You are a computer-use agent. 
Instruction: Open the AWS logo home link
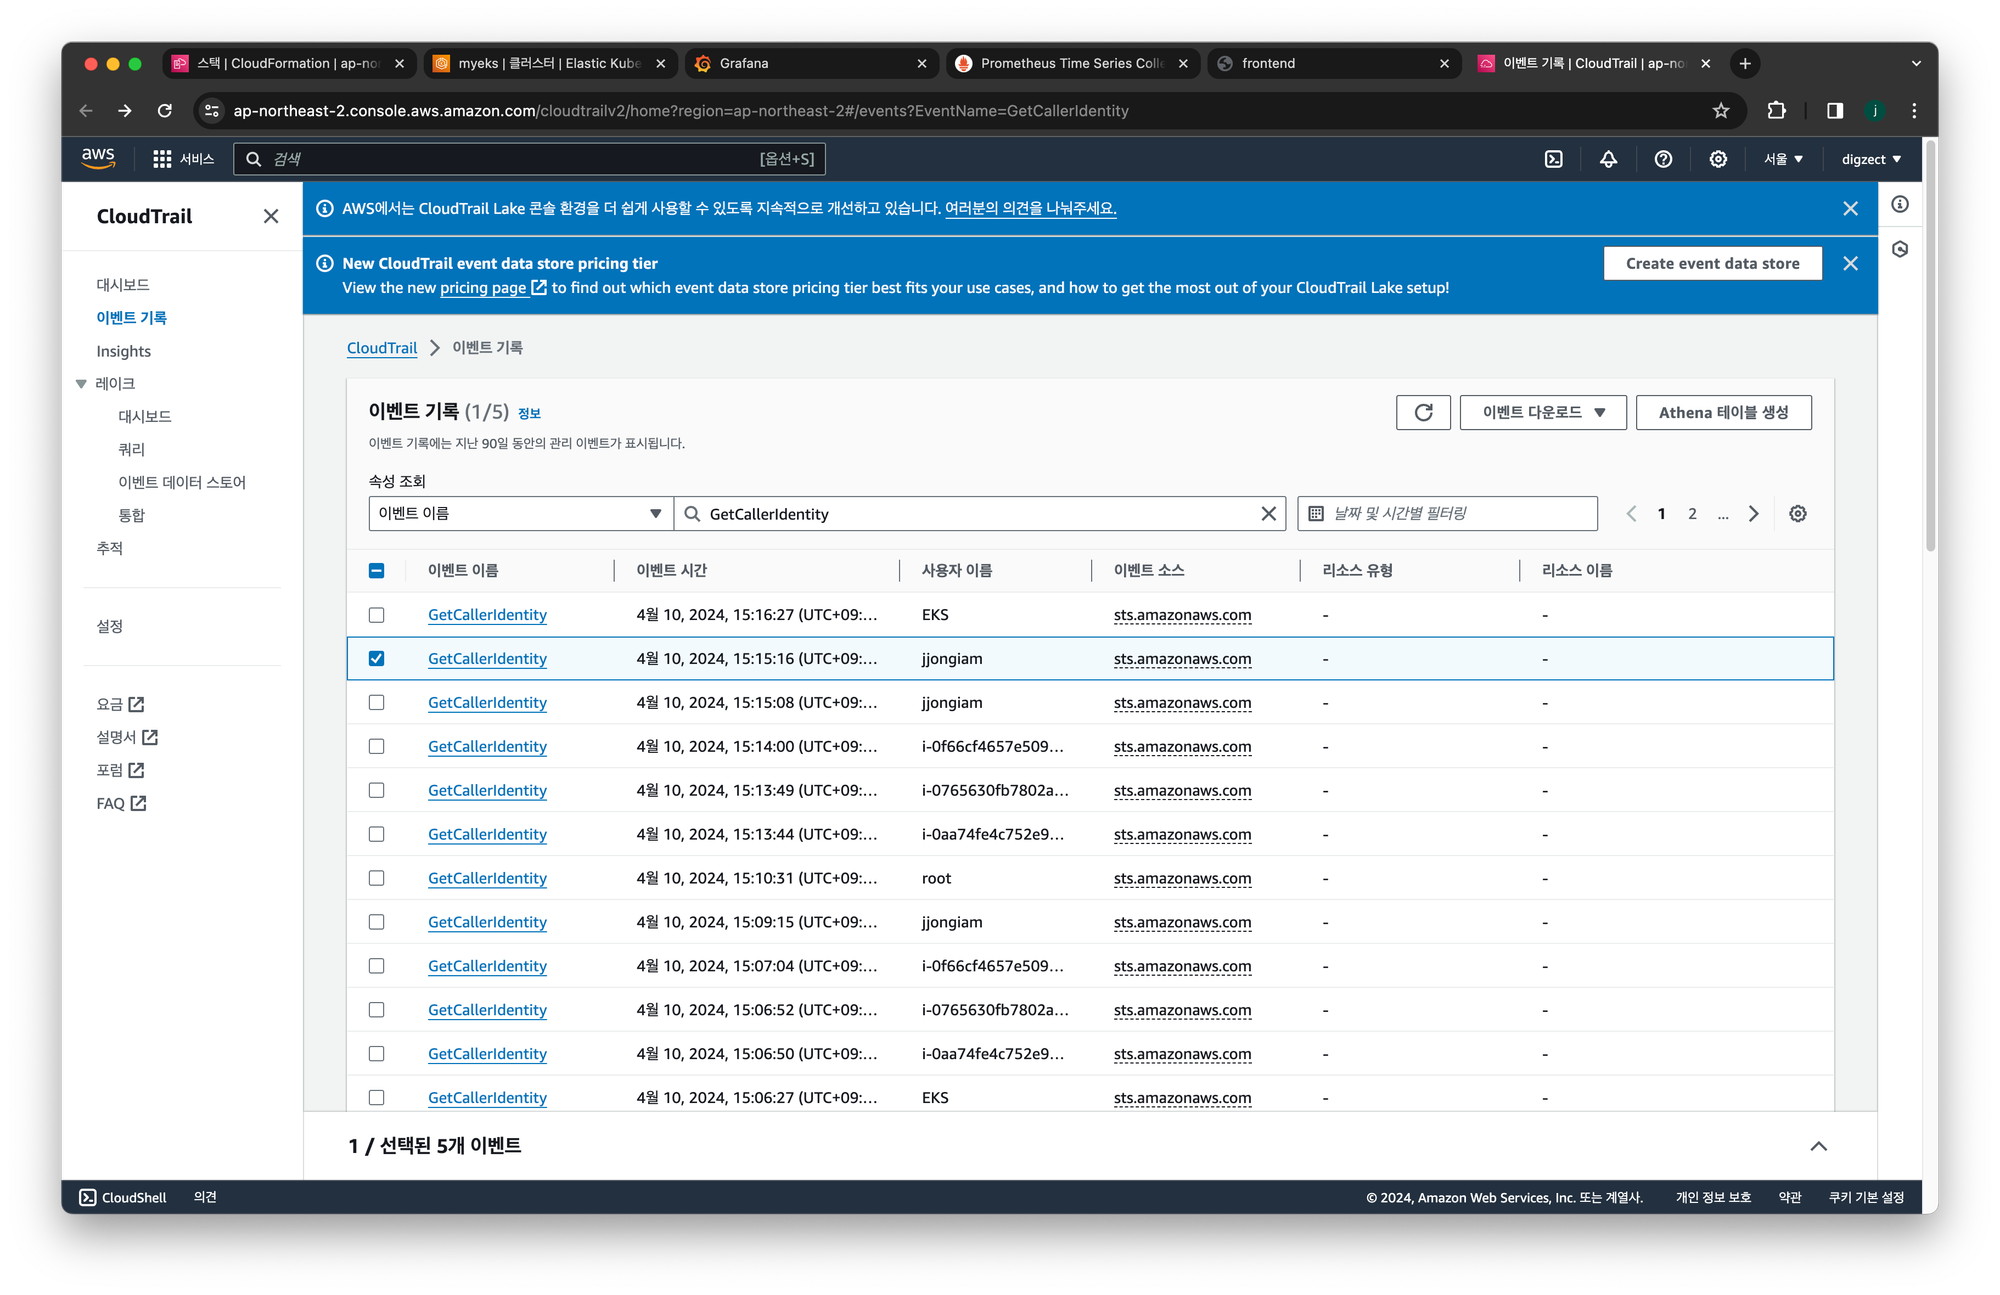pos(98,158)
